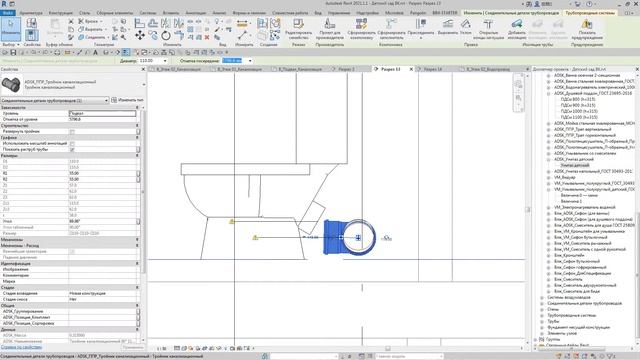
Task: Click Add Insulation (Добавить изоляцию)
Action: (x=517, y=29)
